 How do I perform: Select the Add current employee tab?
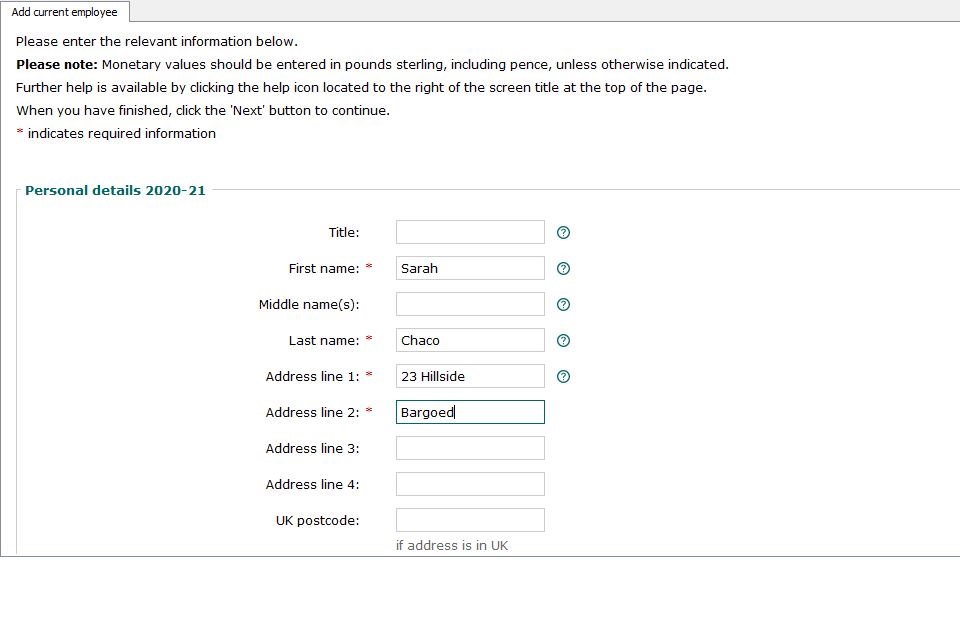[64, 13]
